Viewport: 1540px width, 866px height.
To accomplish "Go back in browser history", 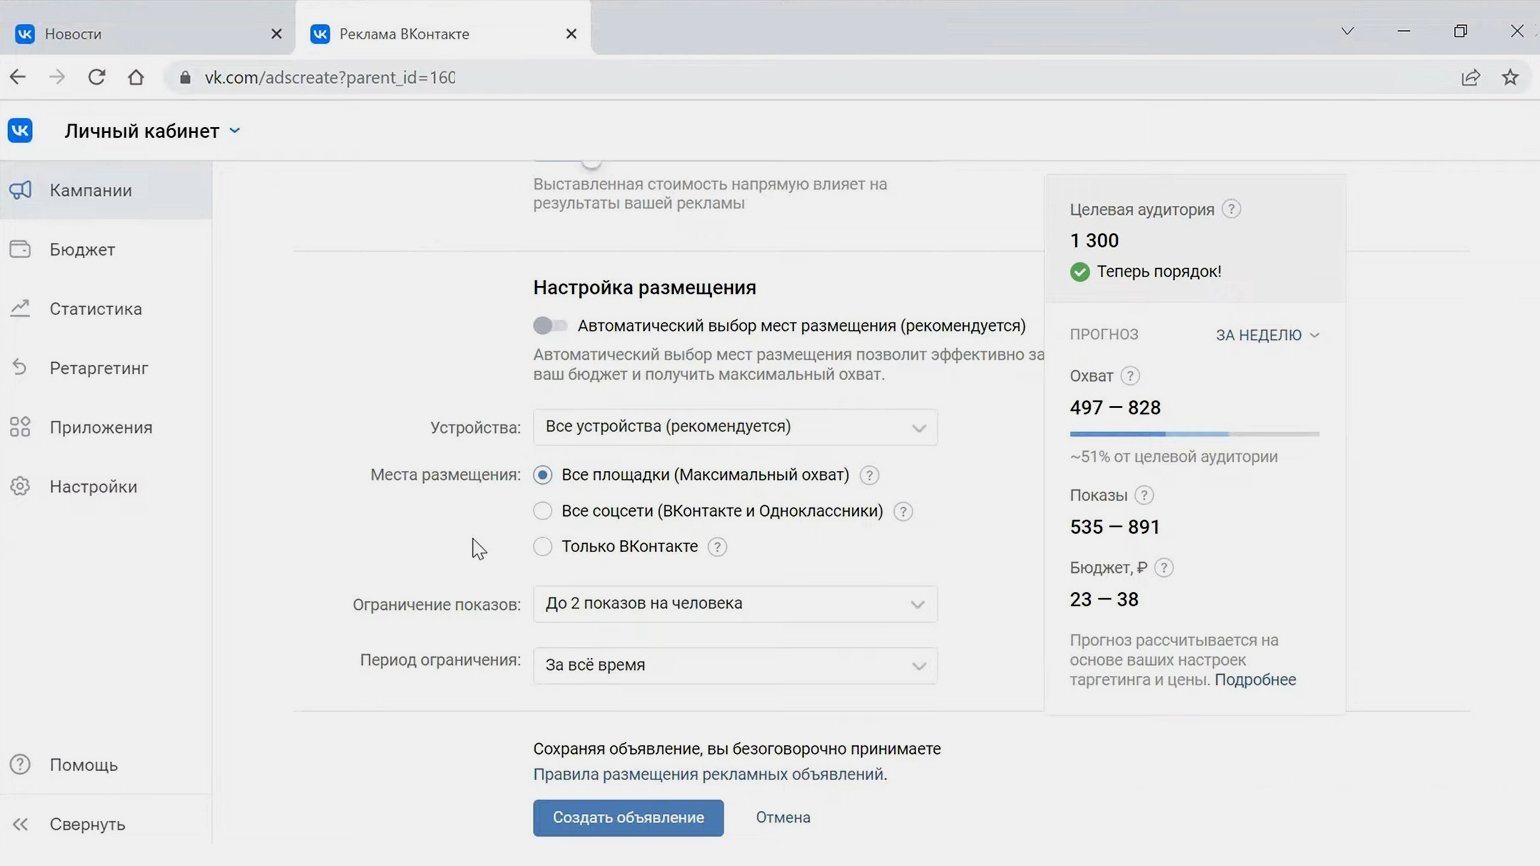I will [x=18, y=77].
